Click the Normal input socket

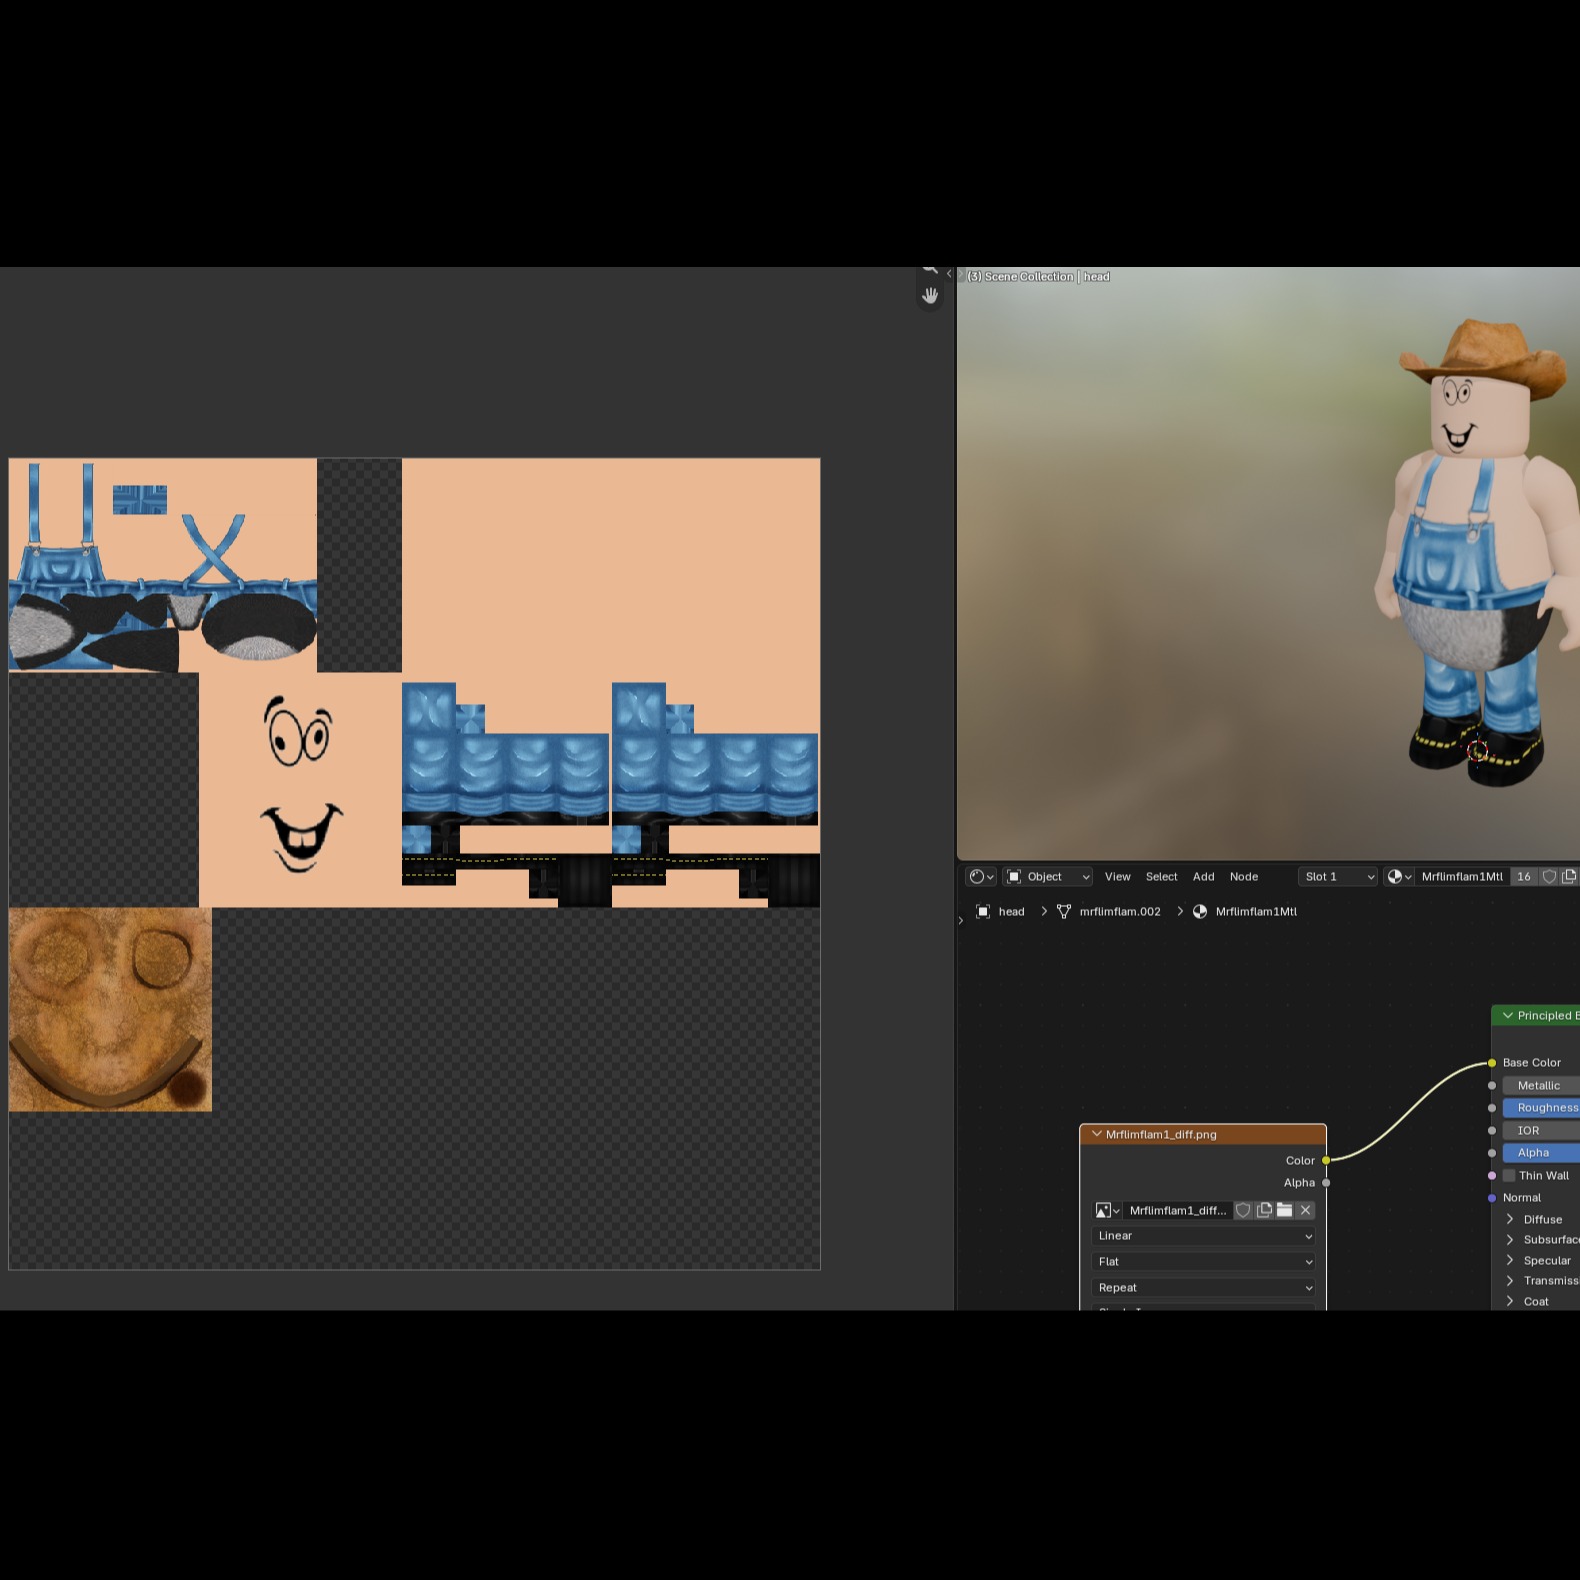pyautogui.click(x=1492, y=1198)
